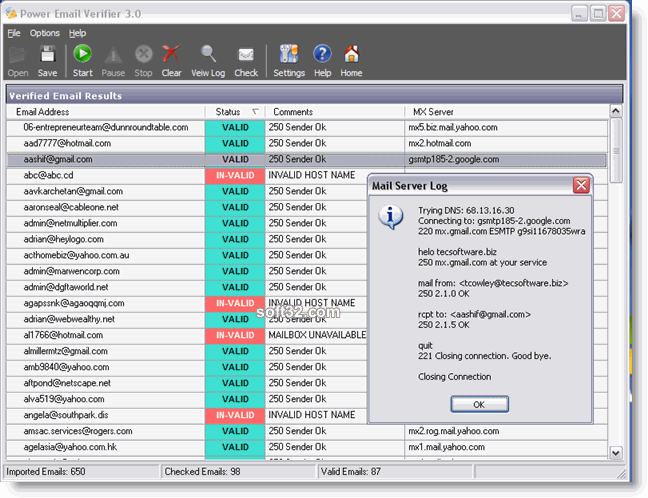Screen dimensions: 648x498
Task: Click mx5.biz.mail.yahoo.com MX server cell
Action: tap(506, 127)
